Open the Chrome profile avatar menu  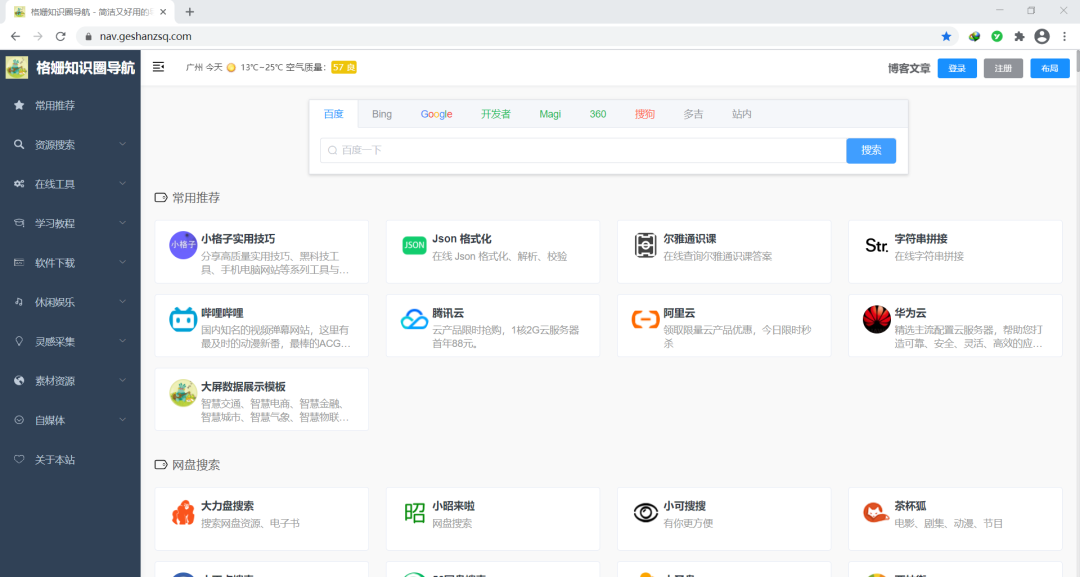1042,36
